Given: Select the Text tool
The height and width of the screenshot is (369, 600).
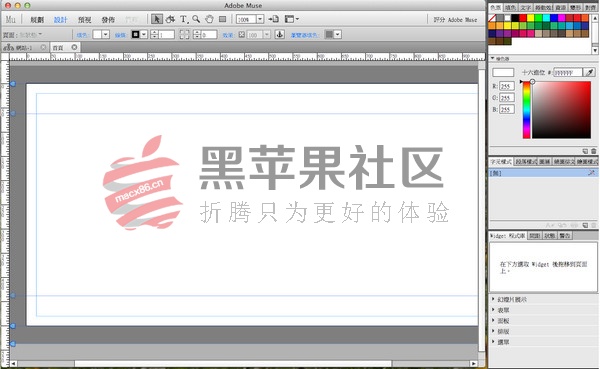Looking at the screenshot, I should coord(184,19).
